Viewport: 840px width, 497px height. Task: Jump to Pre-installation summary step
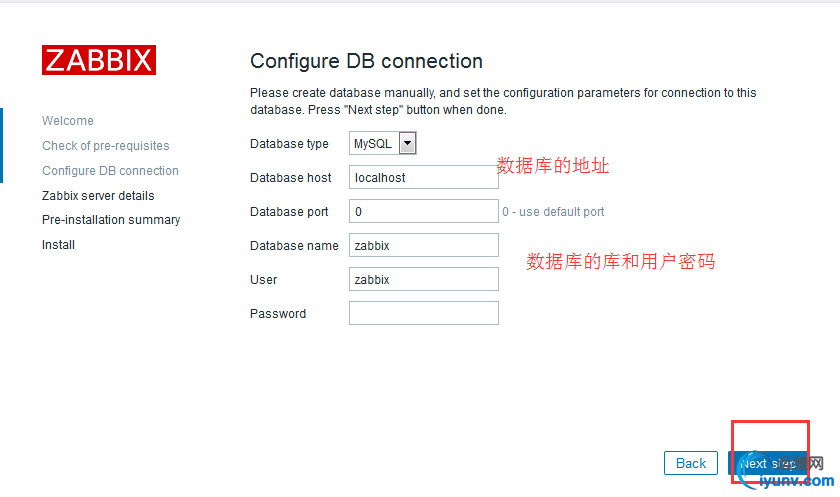click(111, 220)
